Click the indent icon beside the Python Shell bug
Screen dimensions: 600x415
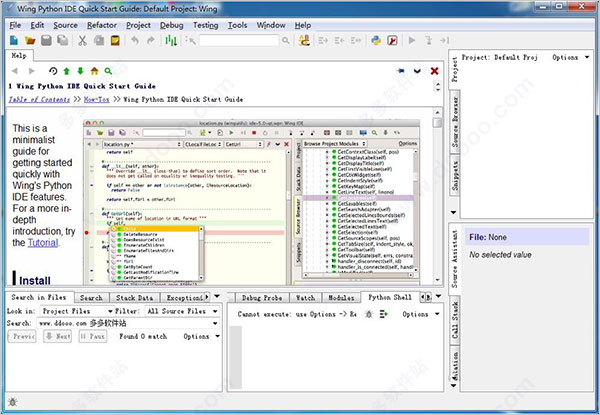383,314
